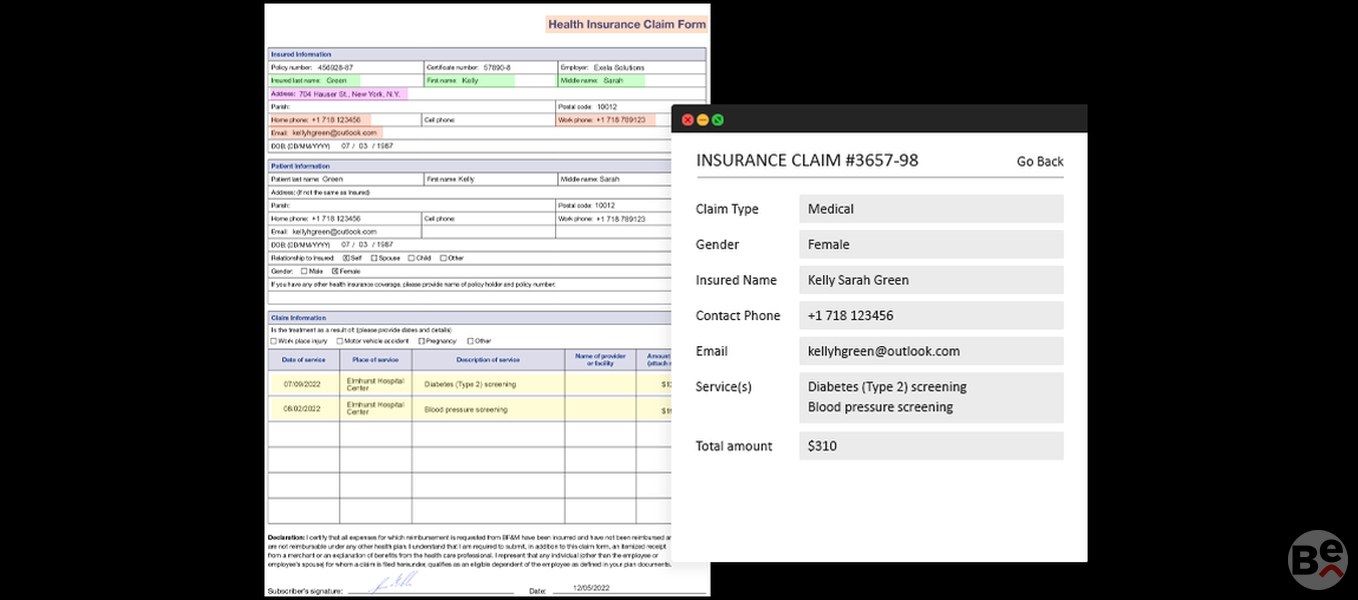Viewport: 1358px width, 600px height.
Task: Toggle the Female gender checkbox
Action: point(335,271)
